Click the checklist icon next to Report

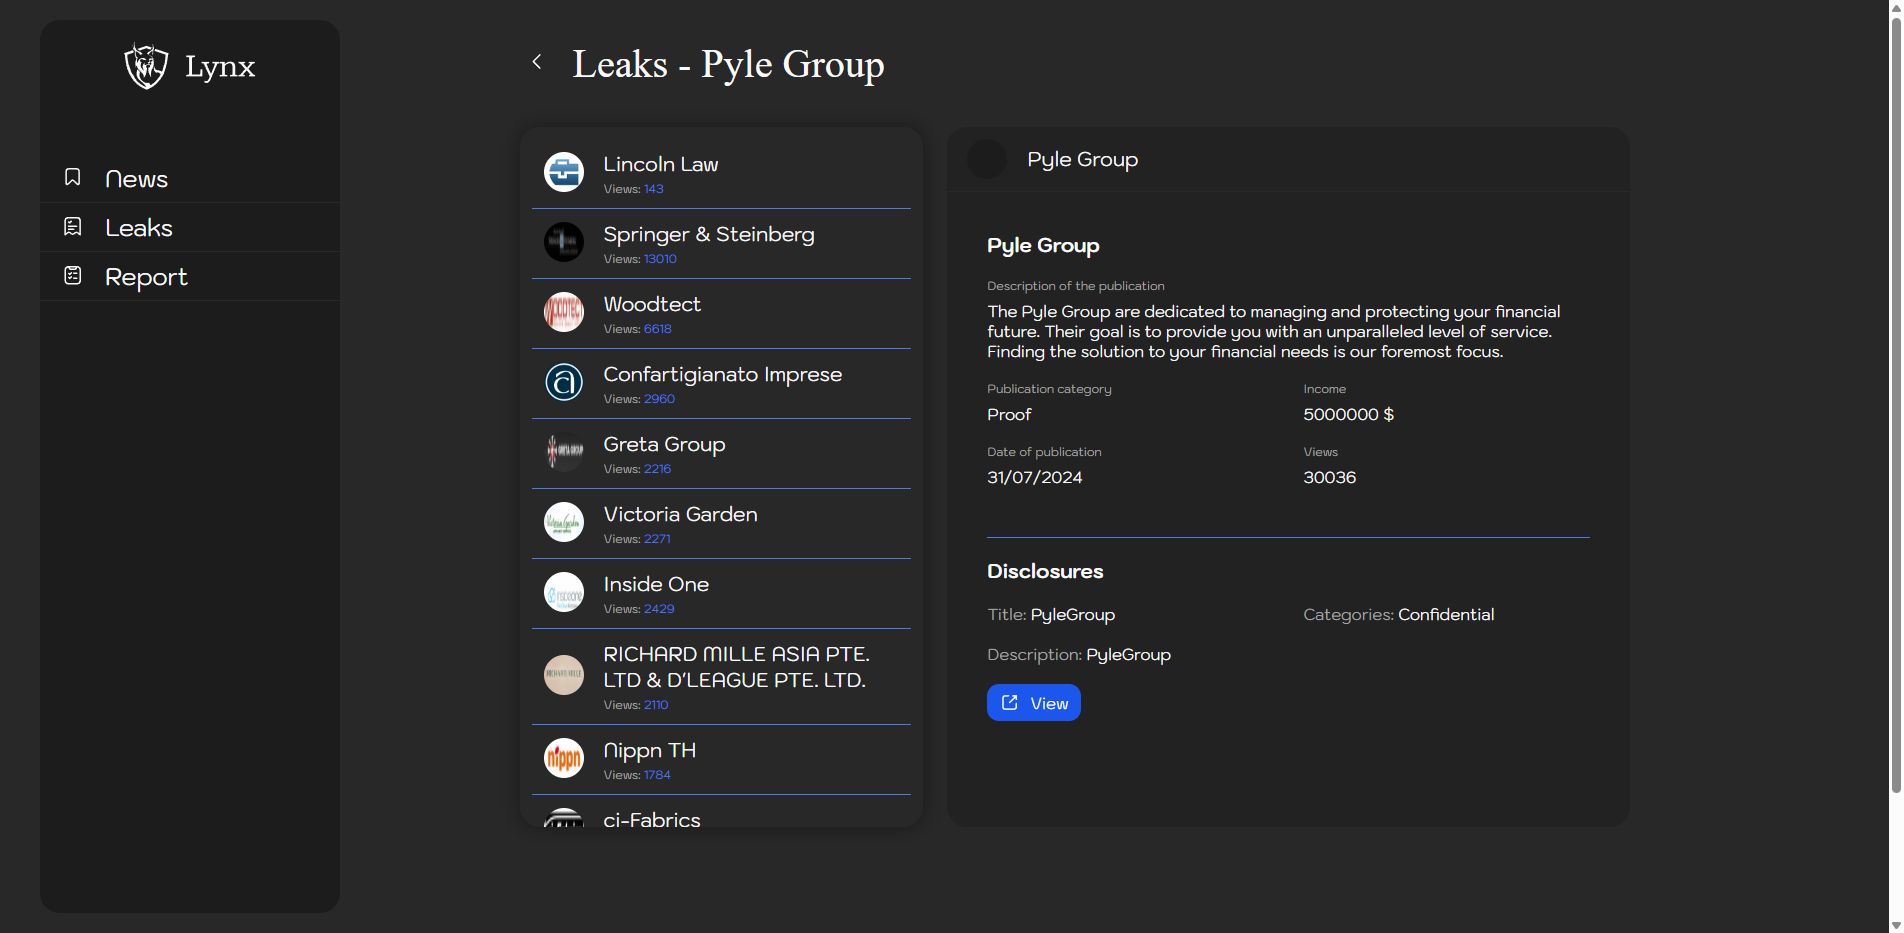[x=73, y=275]
